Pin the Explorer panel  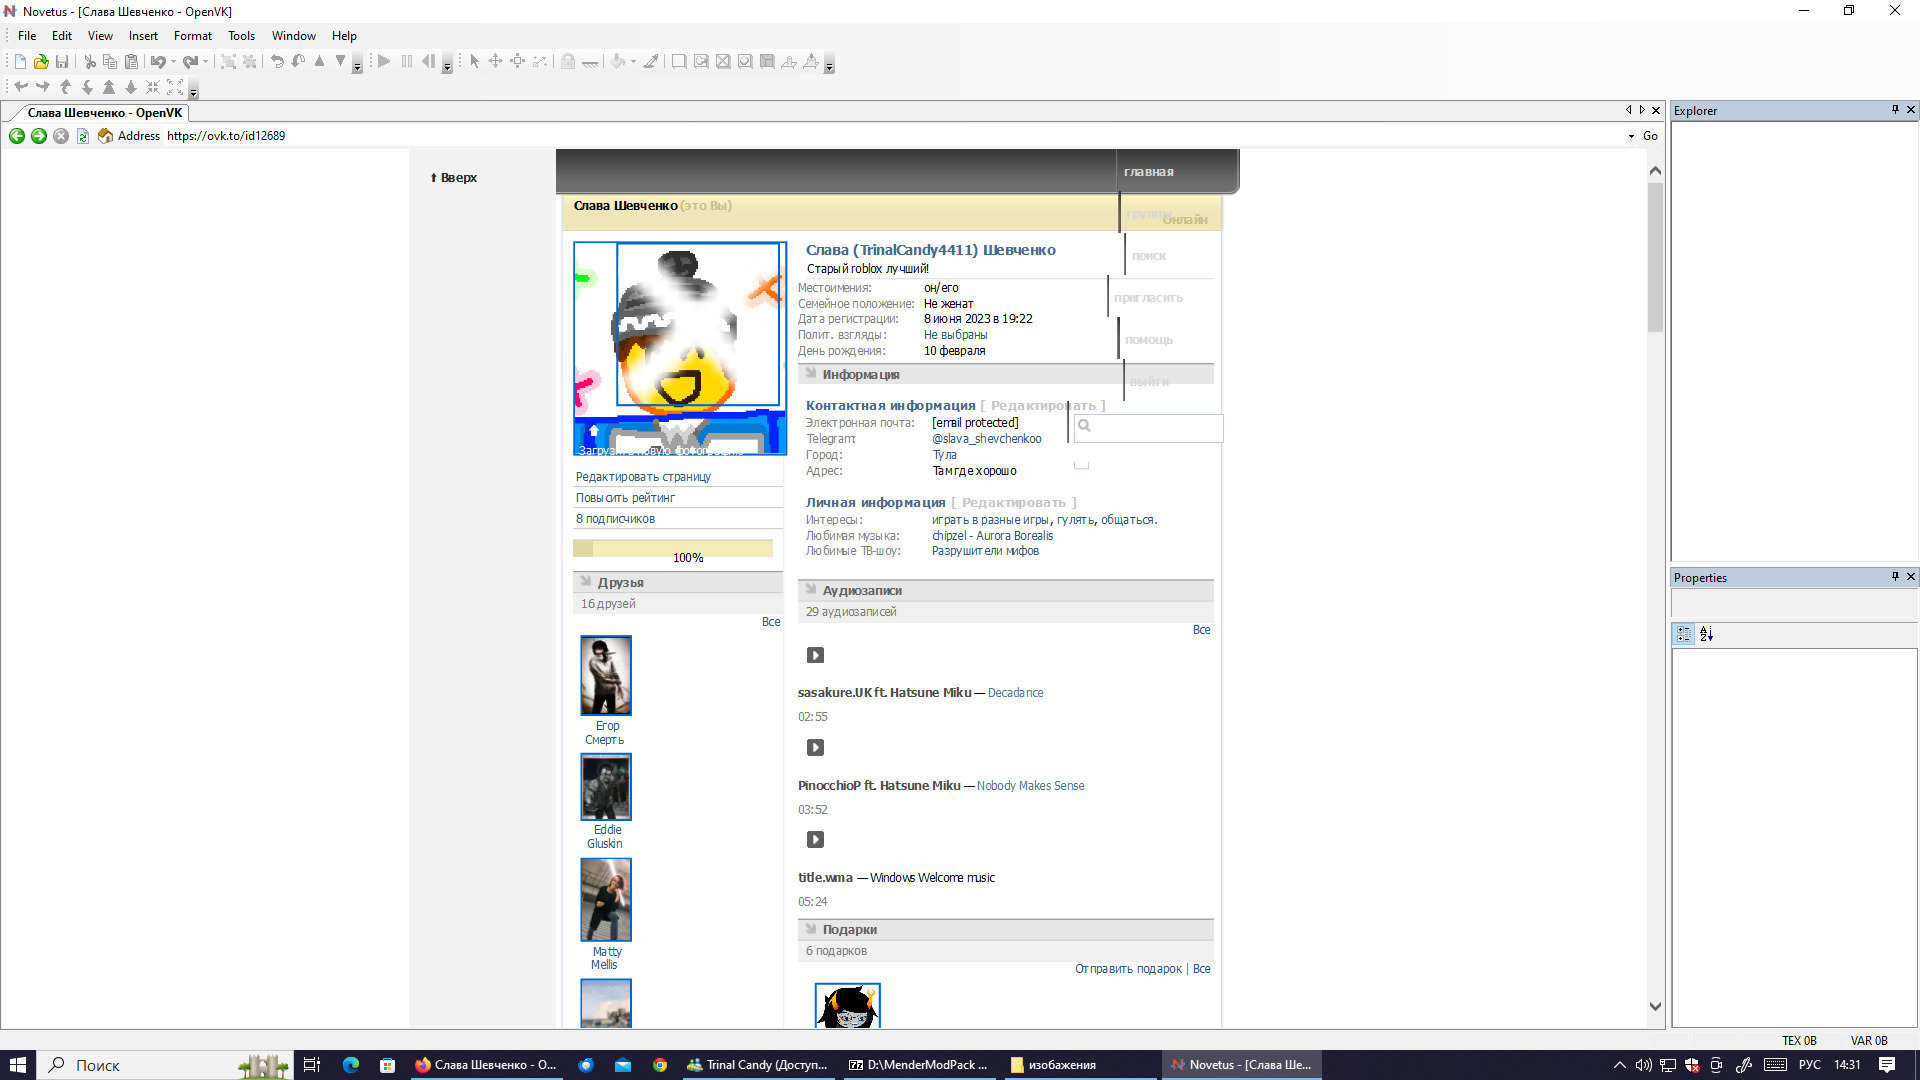coord(1894,110)
